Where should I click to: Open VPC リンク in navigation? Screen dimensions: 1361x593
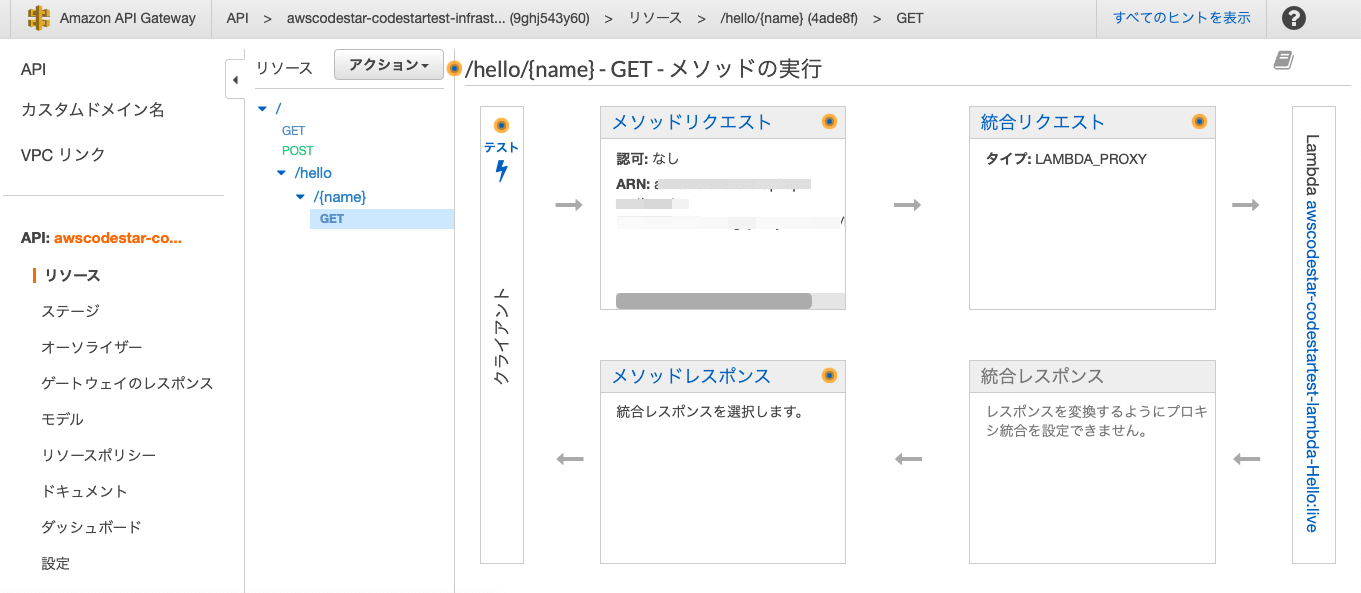(x=63, y=155)
